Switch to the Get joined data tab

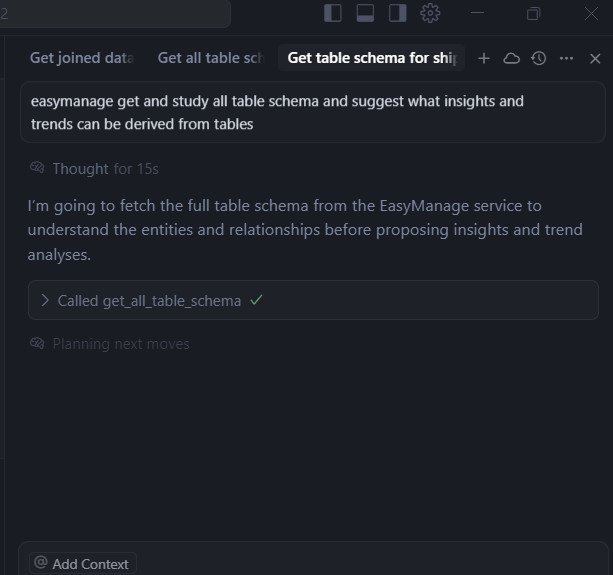[82, 58]
